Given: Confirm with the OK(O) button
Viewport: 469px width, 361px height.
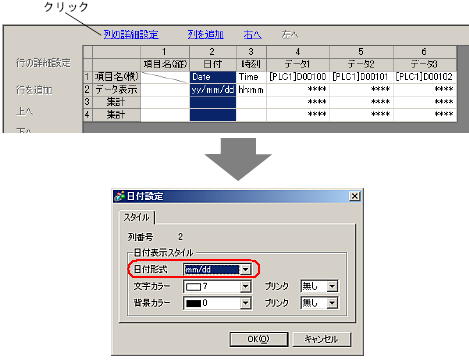Looking at the screenshot, I should (259, 339).
